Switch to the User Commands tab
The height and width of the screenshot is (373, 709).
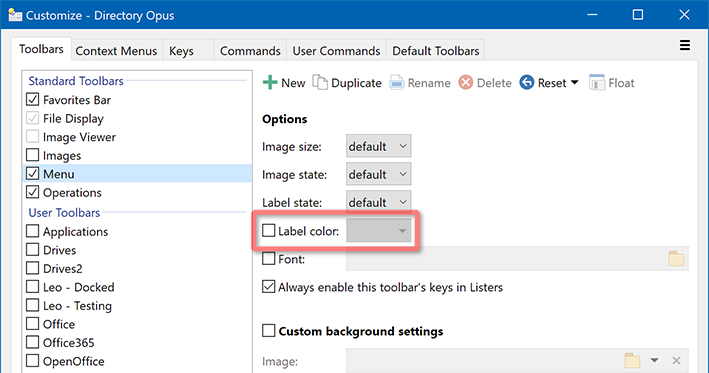(x=336, y=51)
